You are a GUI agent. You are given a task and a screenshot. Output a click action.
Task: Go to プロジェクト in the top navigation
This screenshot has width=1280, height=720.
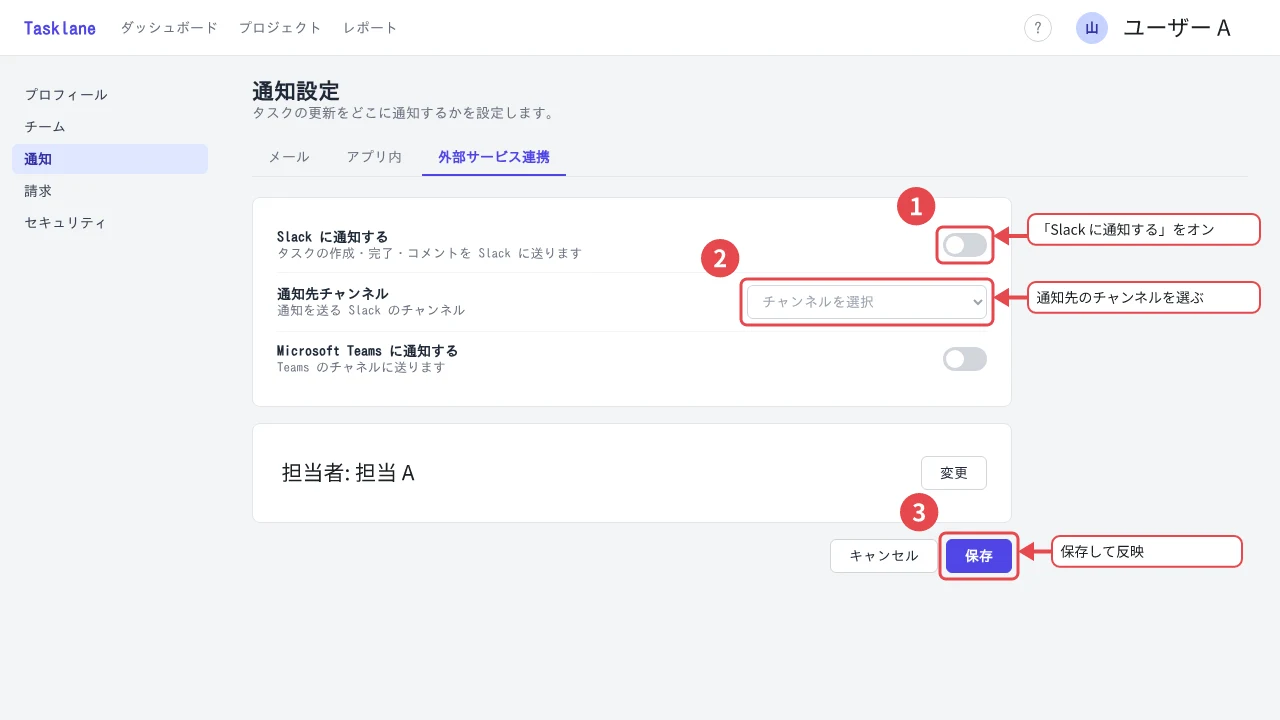(x=280, y=28)
